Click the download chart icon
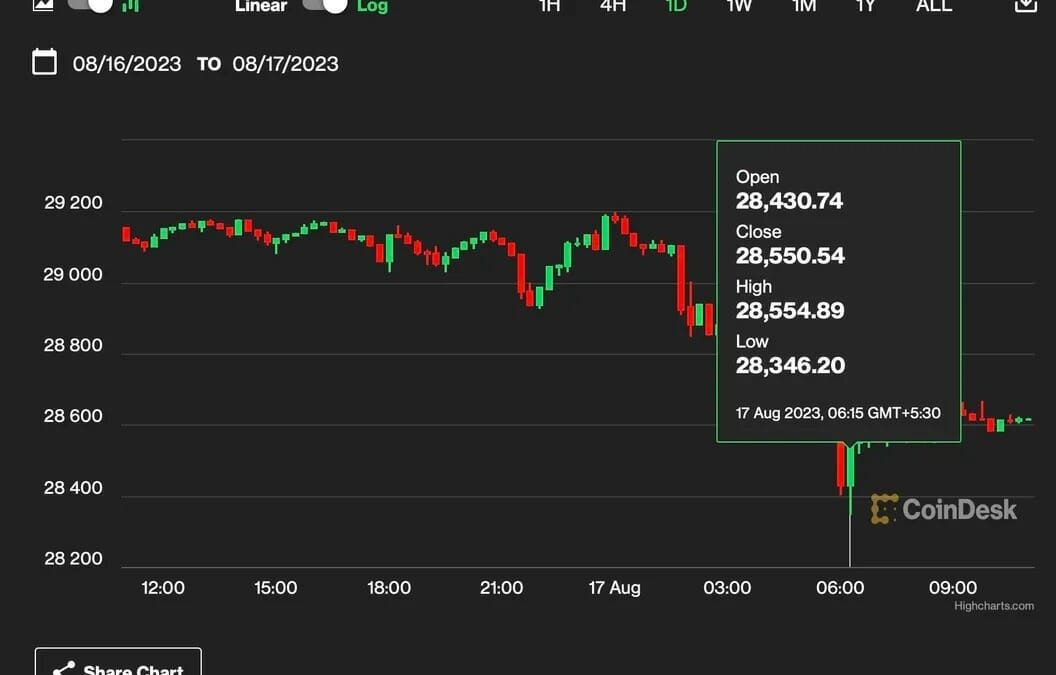Screen dimensions: 1056x675 (1026, 5)
